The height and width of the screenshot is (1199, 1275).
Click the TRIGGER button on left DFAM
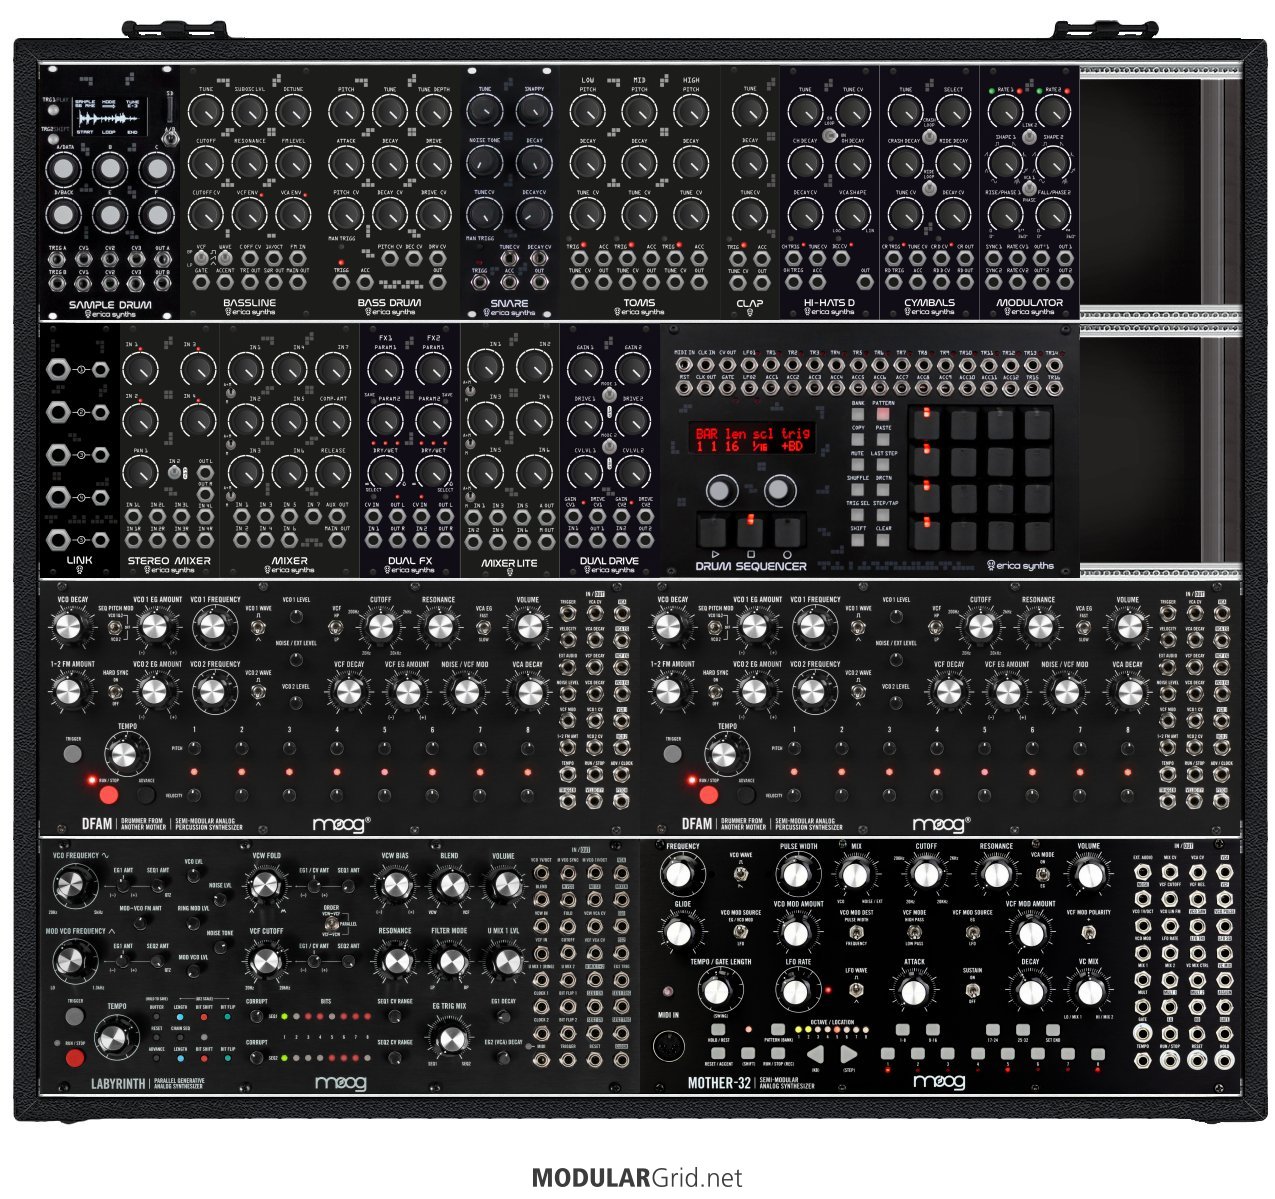click(x=72, y=756)
